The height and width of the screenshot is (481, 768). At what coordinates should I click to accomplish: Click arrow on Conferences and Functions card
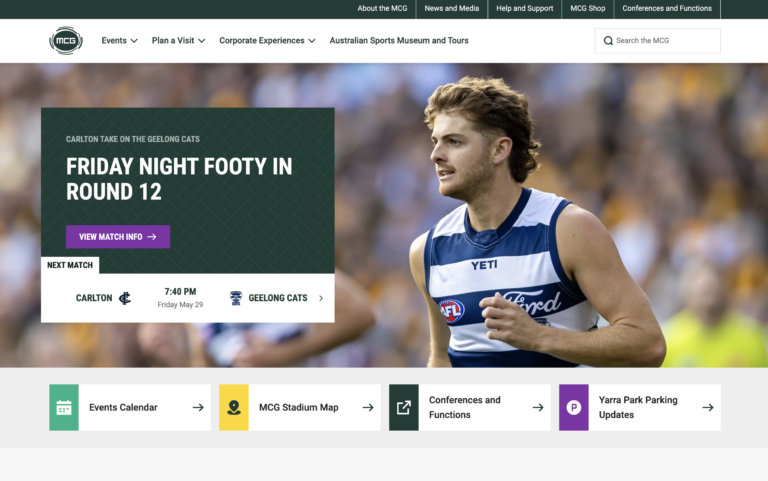point(538,408)
